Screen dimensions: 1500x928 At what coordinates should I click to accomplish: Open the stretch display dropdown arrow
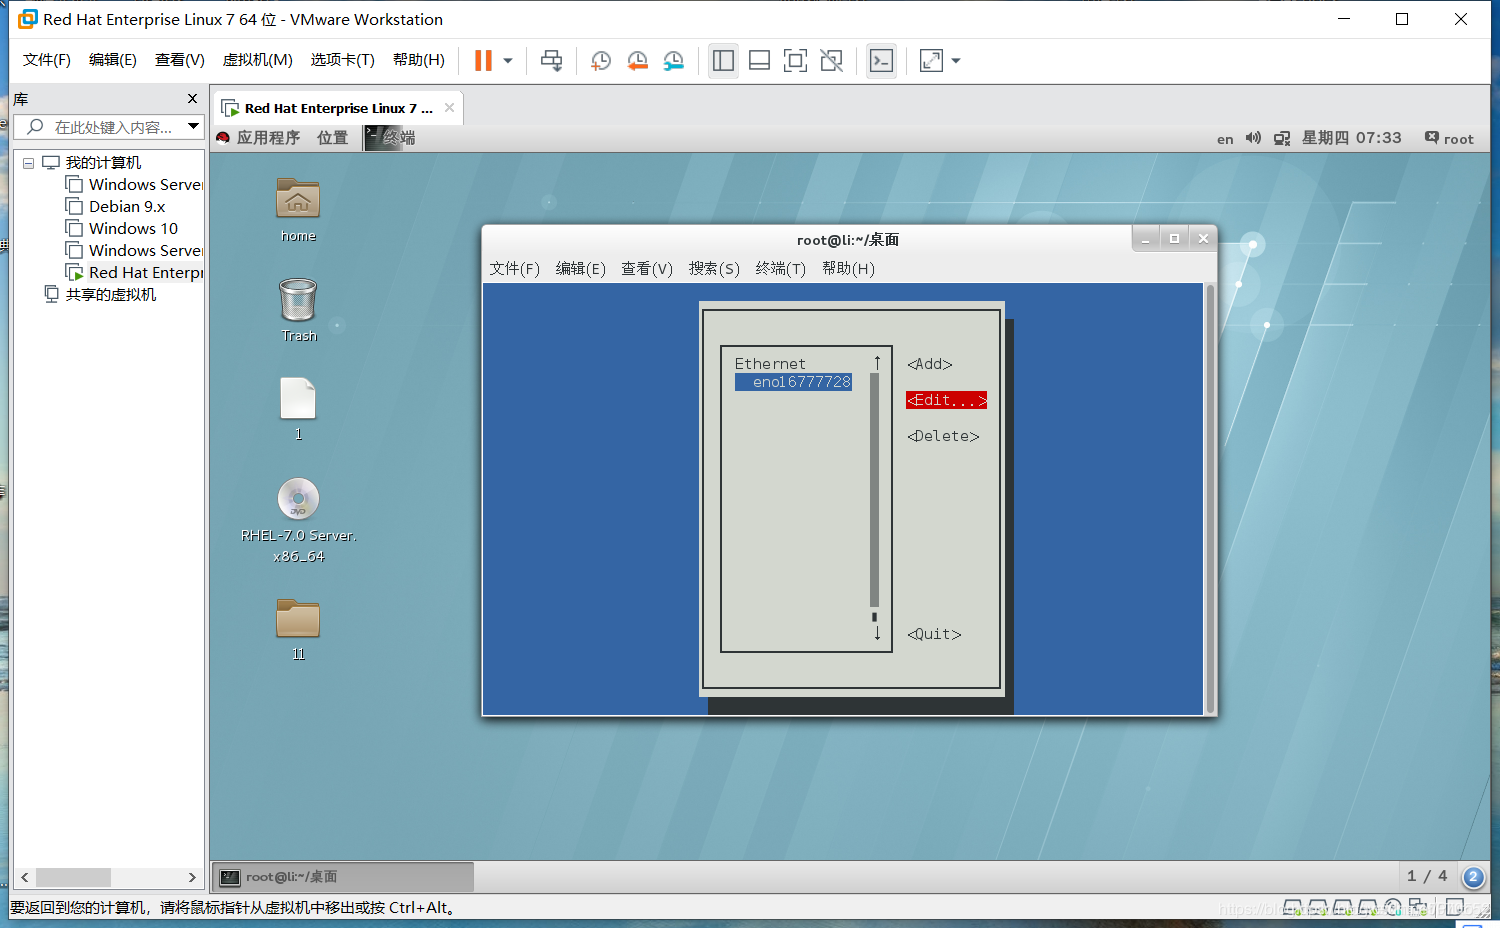[x=956, y=61]
